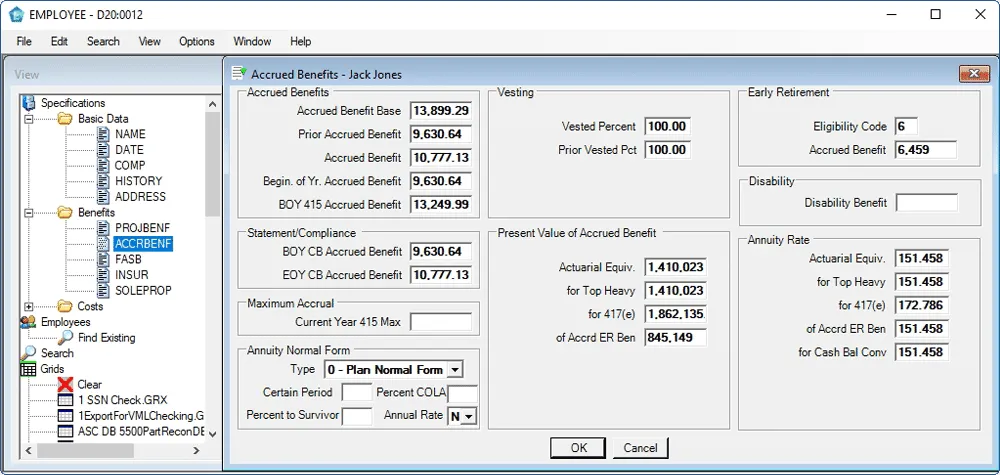Click the Certain Period field

357,392
